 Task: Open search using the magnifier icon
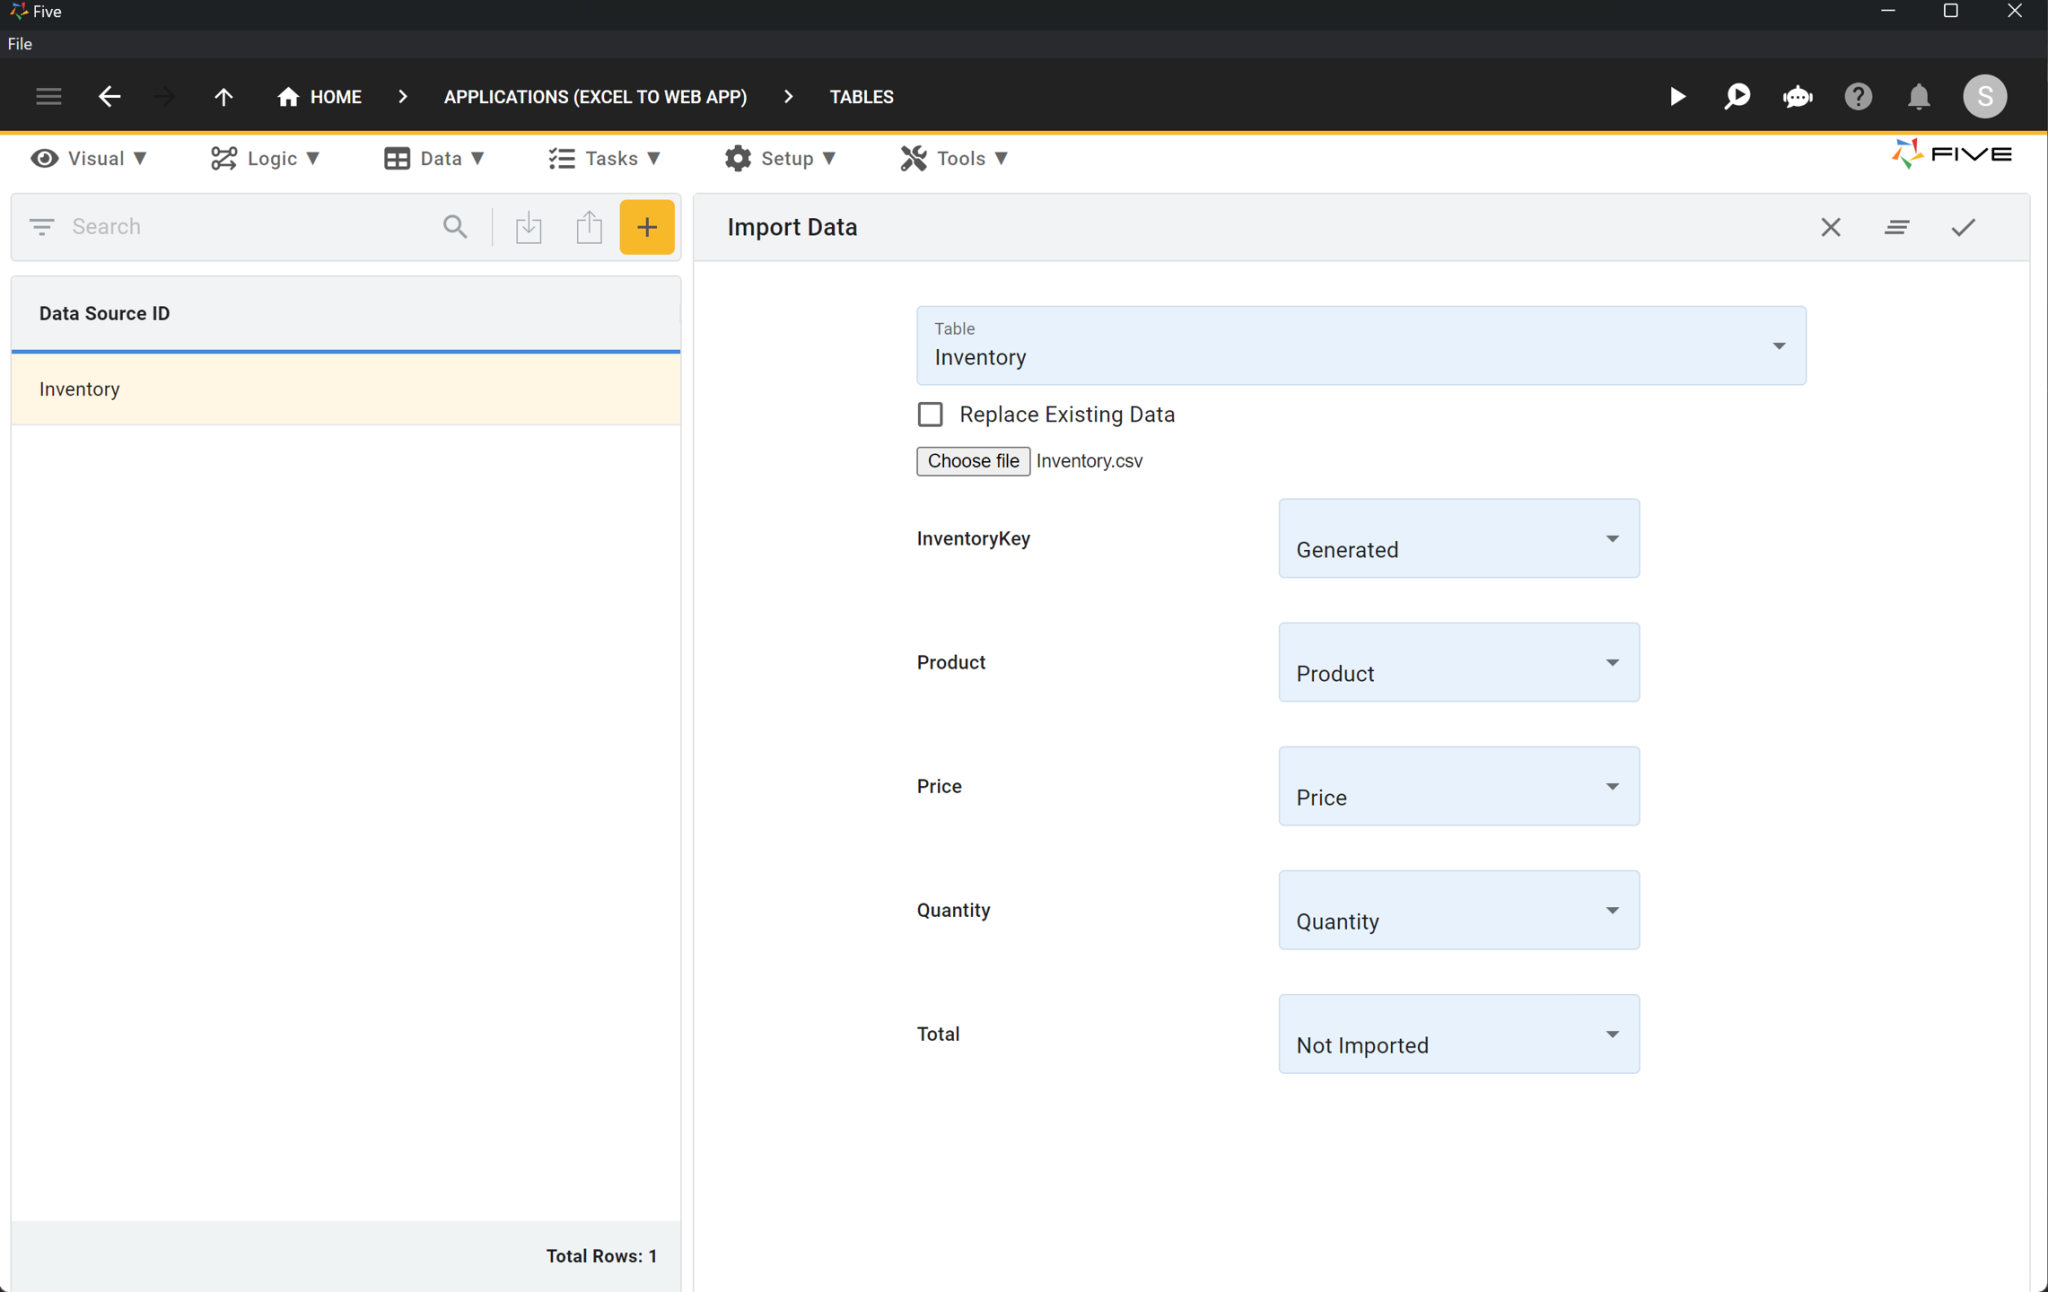[1737, 96]
